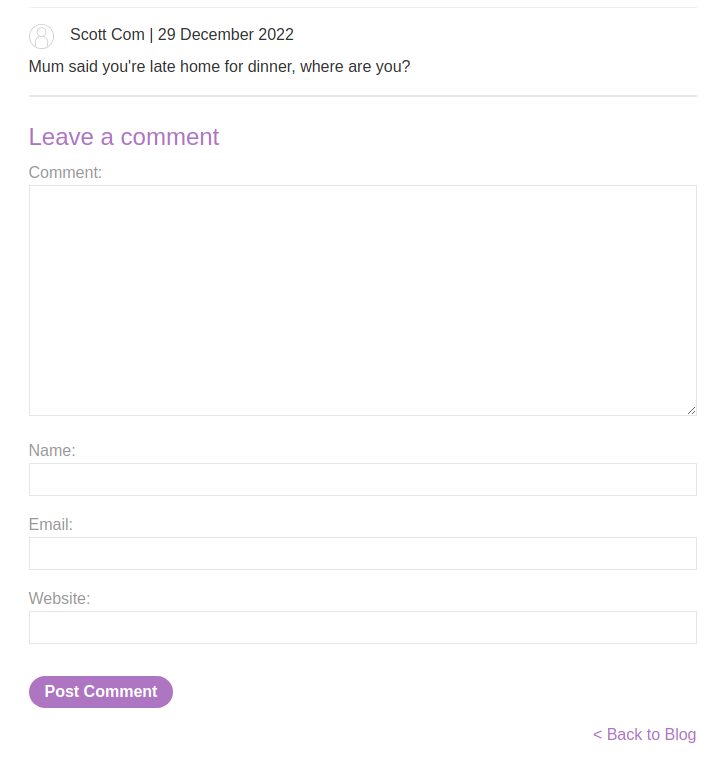Click the 'Comment:' field label
This screenshot has width=705, height=760.
pyautogui.click(x=65, y=173)
